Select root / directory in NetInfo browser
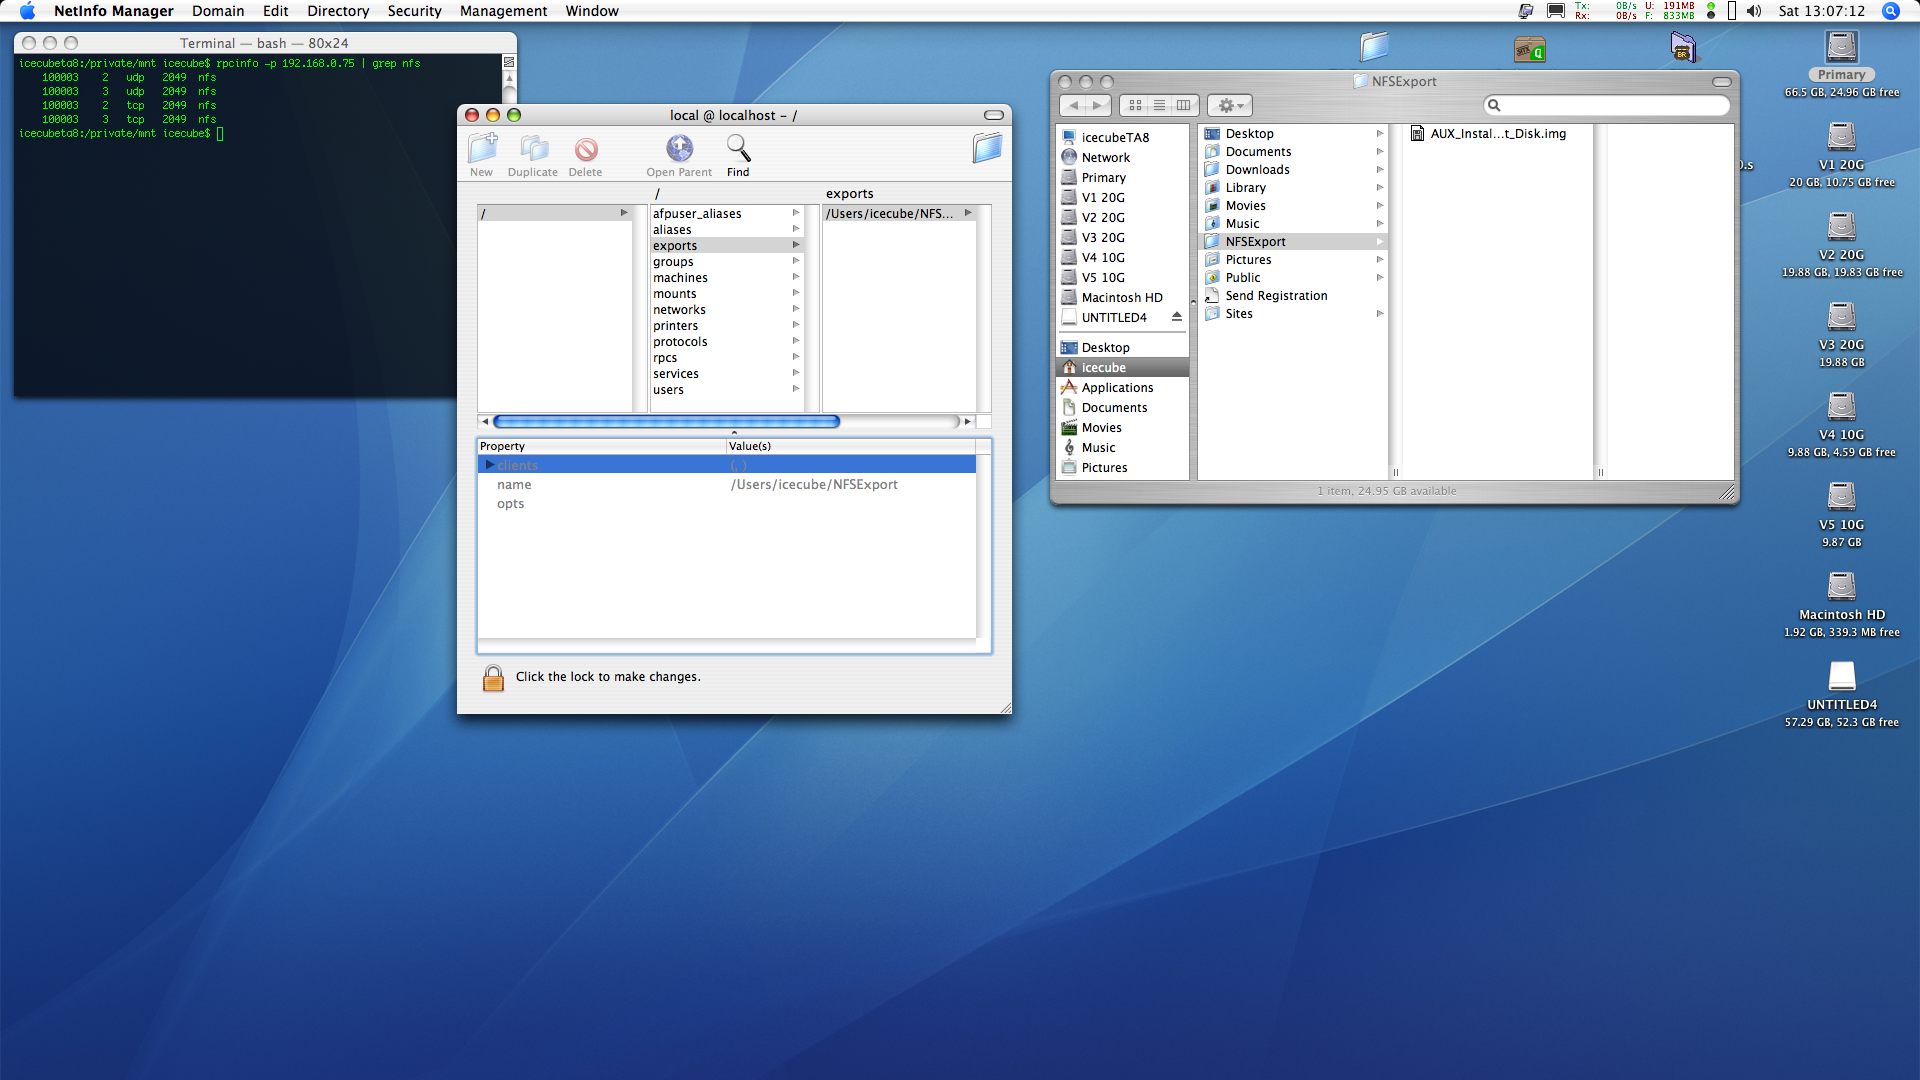 (555, 213)
